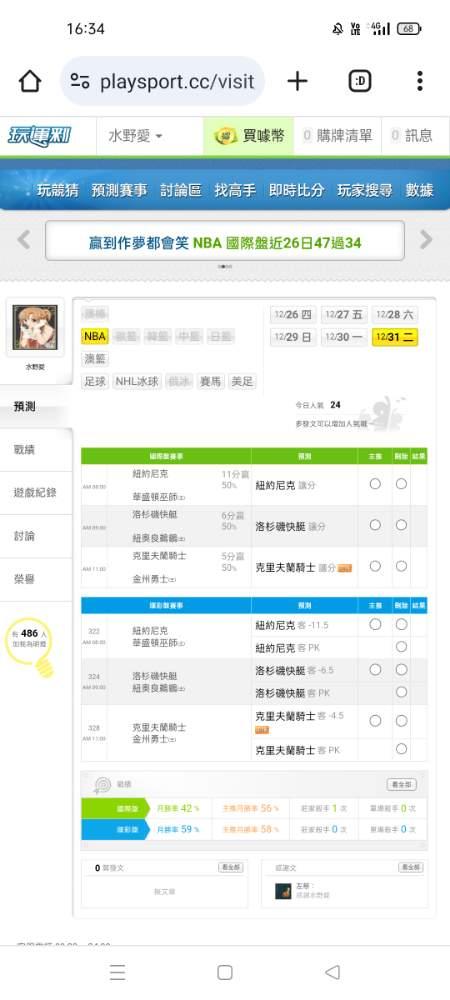Select the 預測 sidebar tab
450x1000 pixels.
(x=36, y=406)
